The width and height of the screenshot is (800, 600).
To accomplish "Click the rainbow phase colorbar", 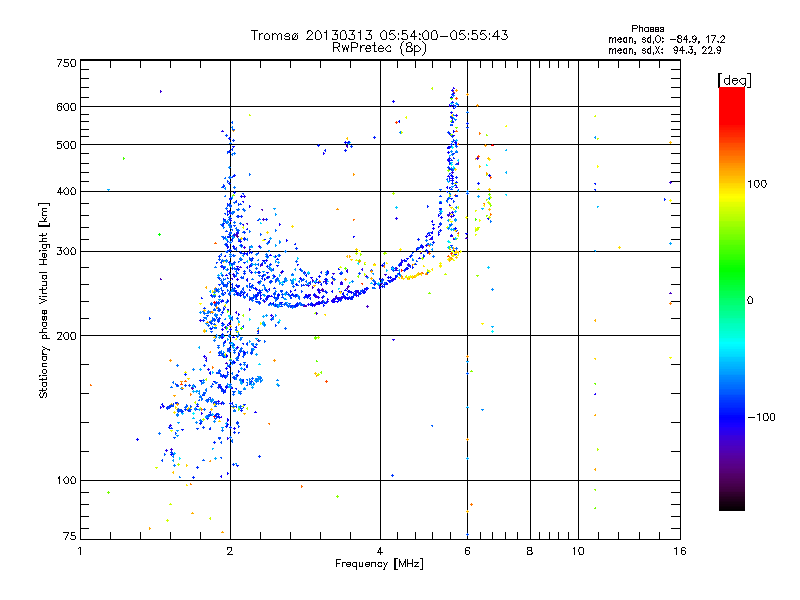I will click(732, 298).
